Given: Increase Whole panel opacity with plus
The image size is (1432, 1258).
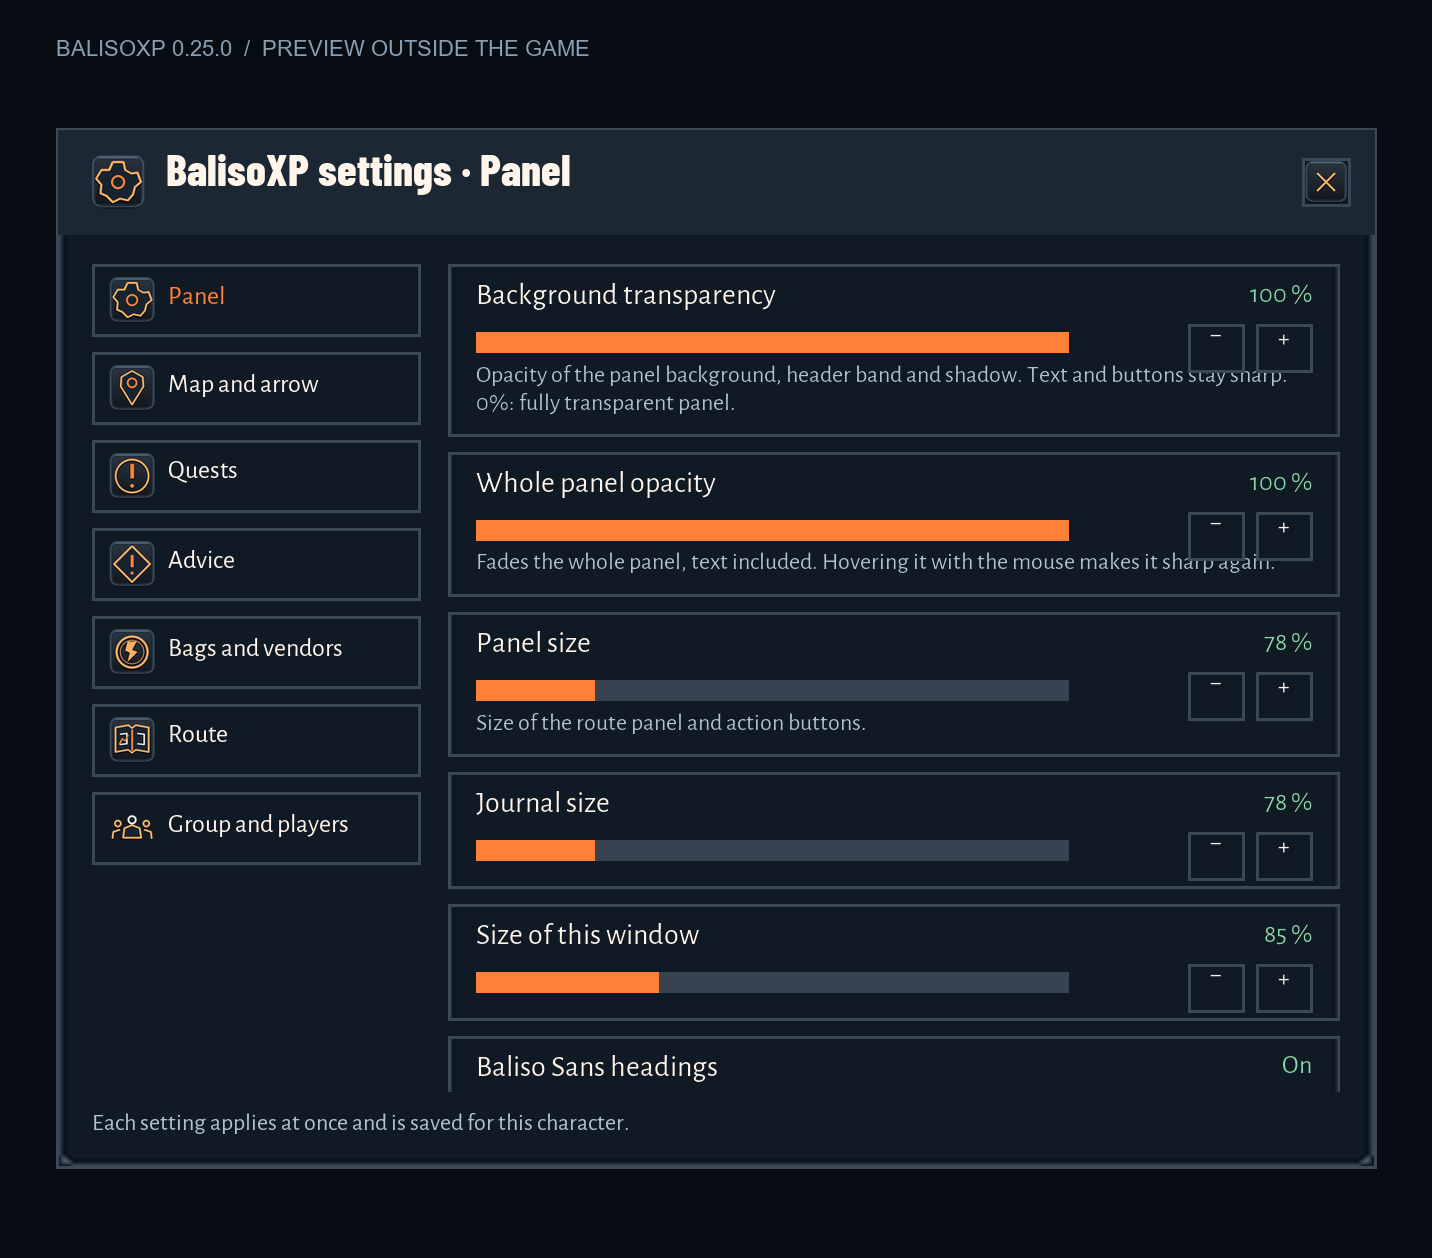Looking at the screenshot, I should (x=1284, y=536).
